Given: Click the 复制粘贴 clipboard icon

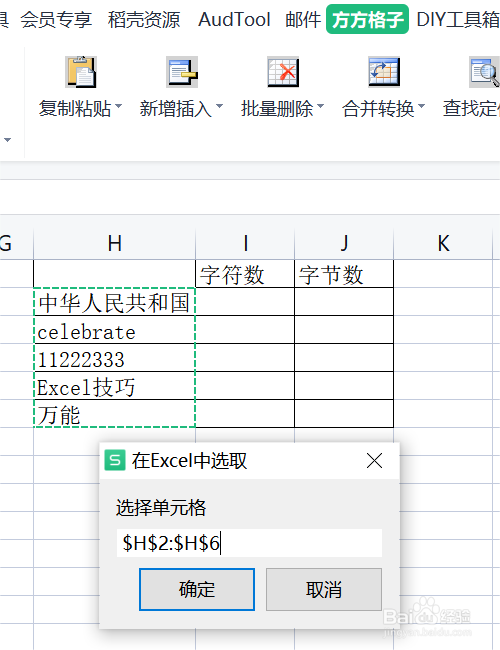Looking at the screenshot, I should coord(81,72).
